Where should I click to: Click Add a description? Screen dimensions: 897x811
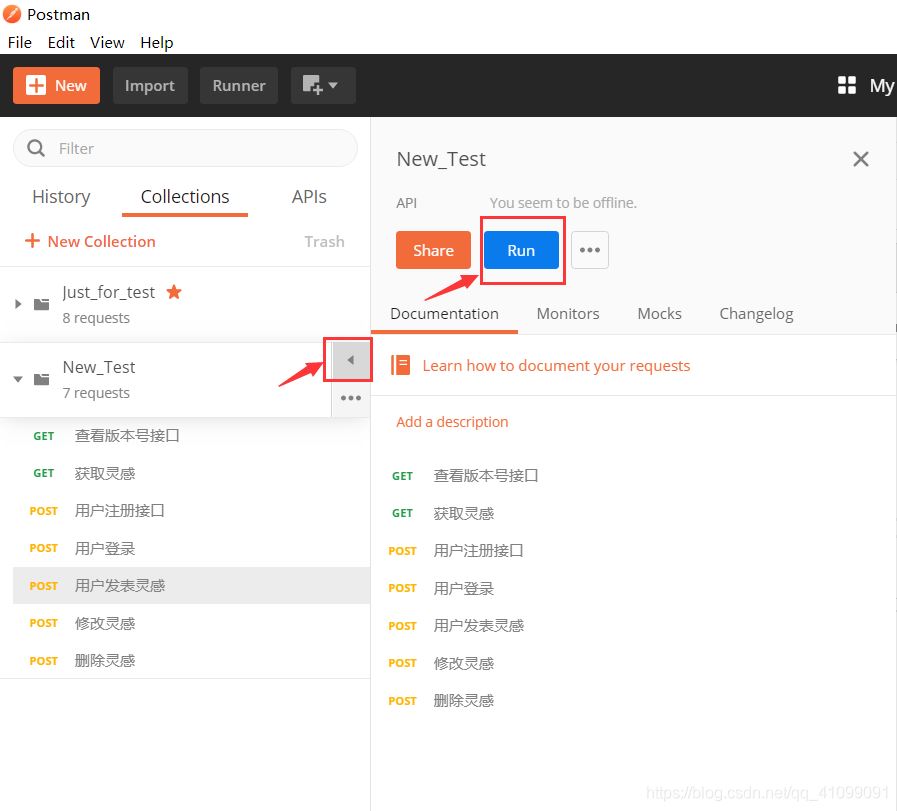tap(452, 422)
